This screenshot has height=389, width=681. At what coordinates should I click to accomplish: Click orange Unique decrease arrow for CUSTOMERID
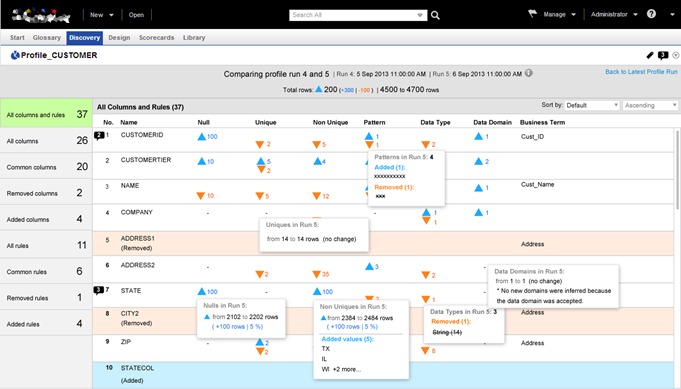pos(260,144)
